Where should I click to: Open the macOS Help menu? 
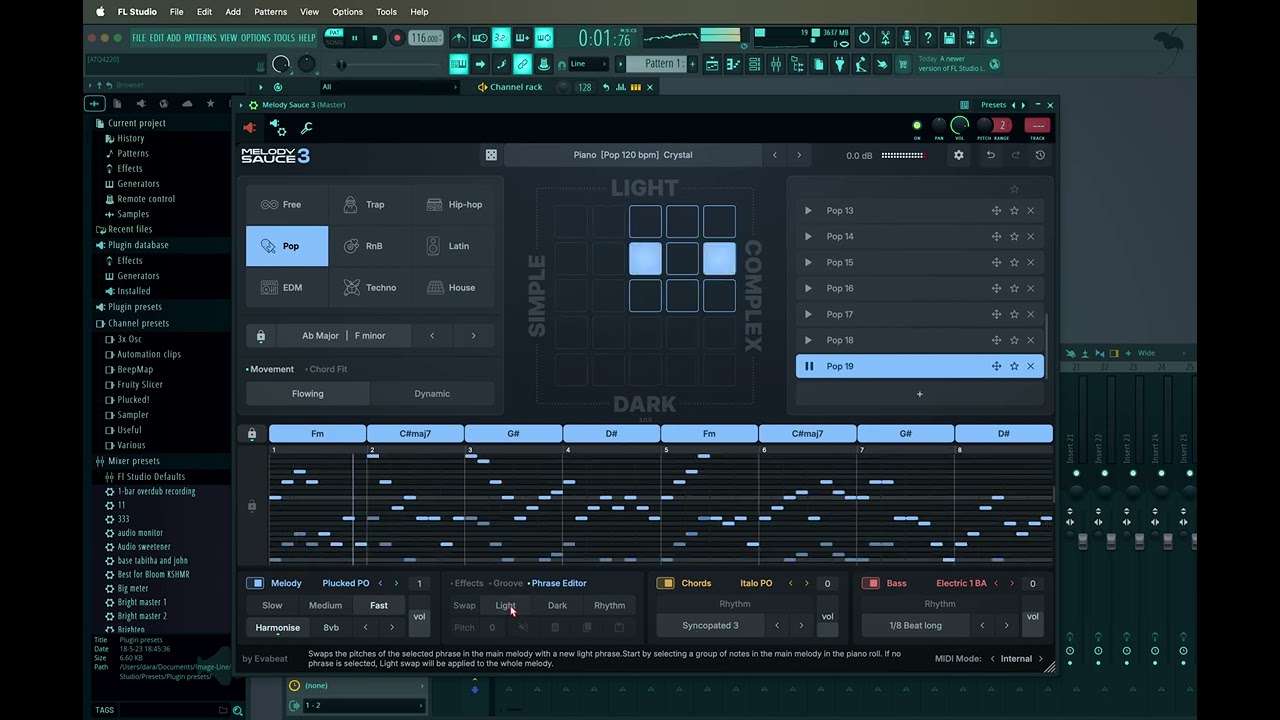[419, 12]
